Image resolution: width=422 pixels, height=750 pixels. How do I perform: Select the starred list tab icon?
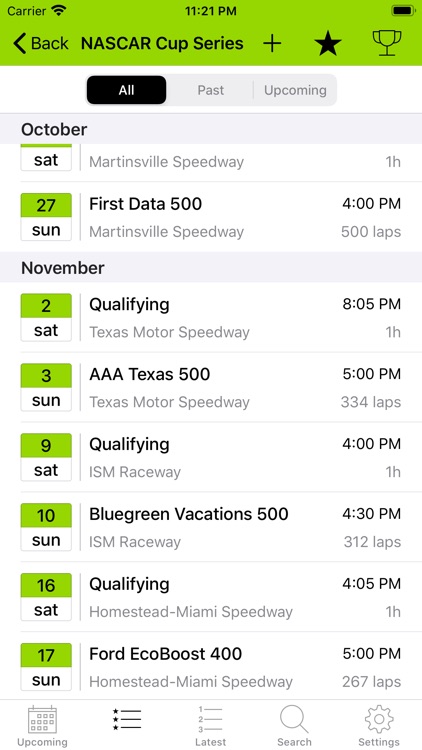(127, 719)
